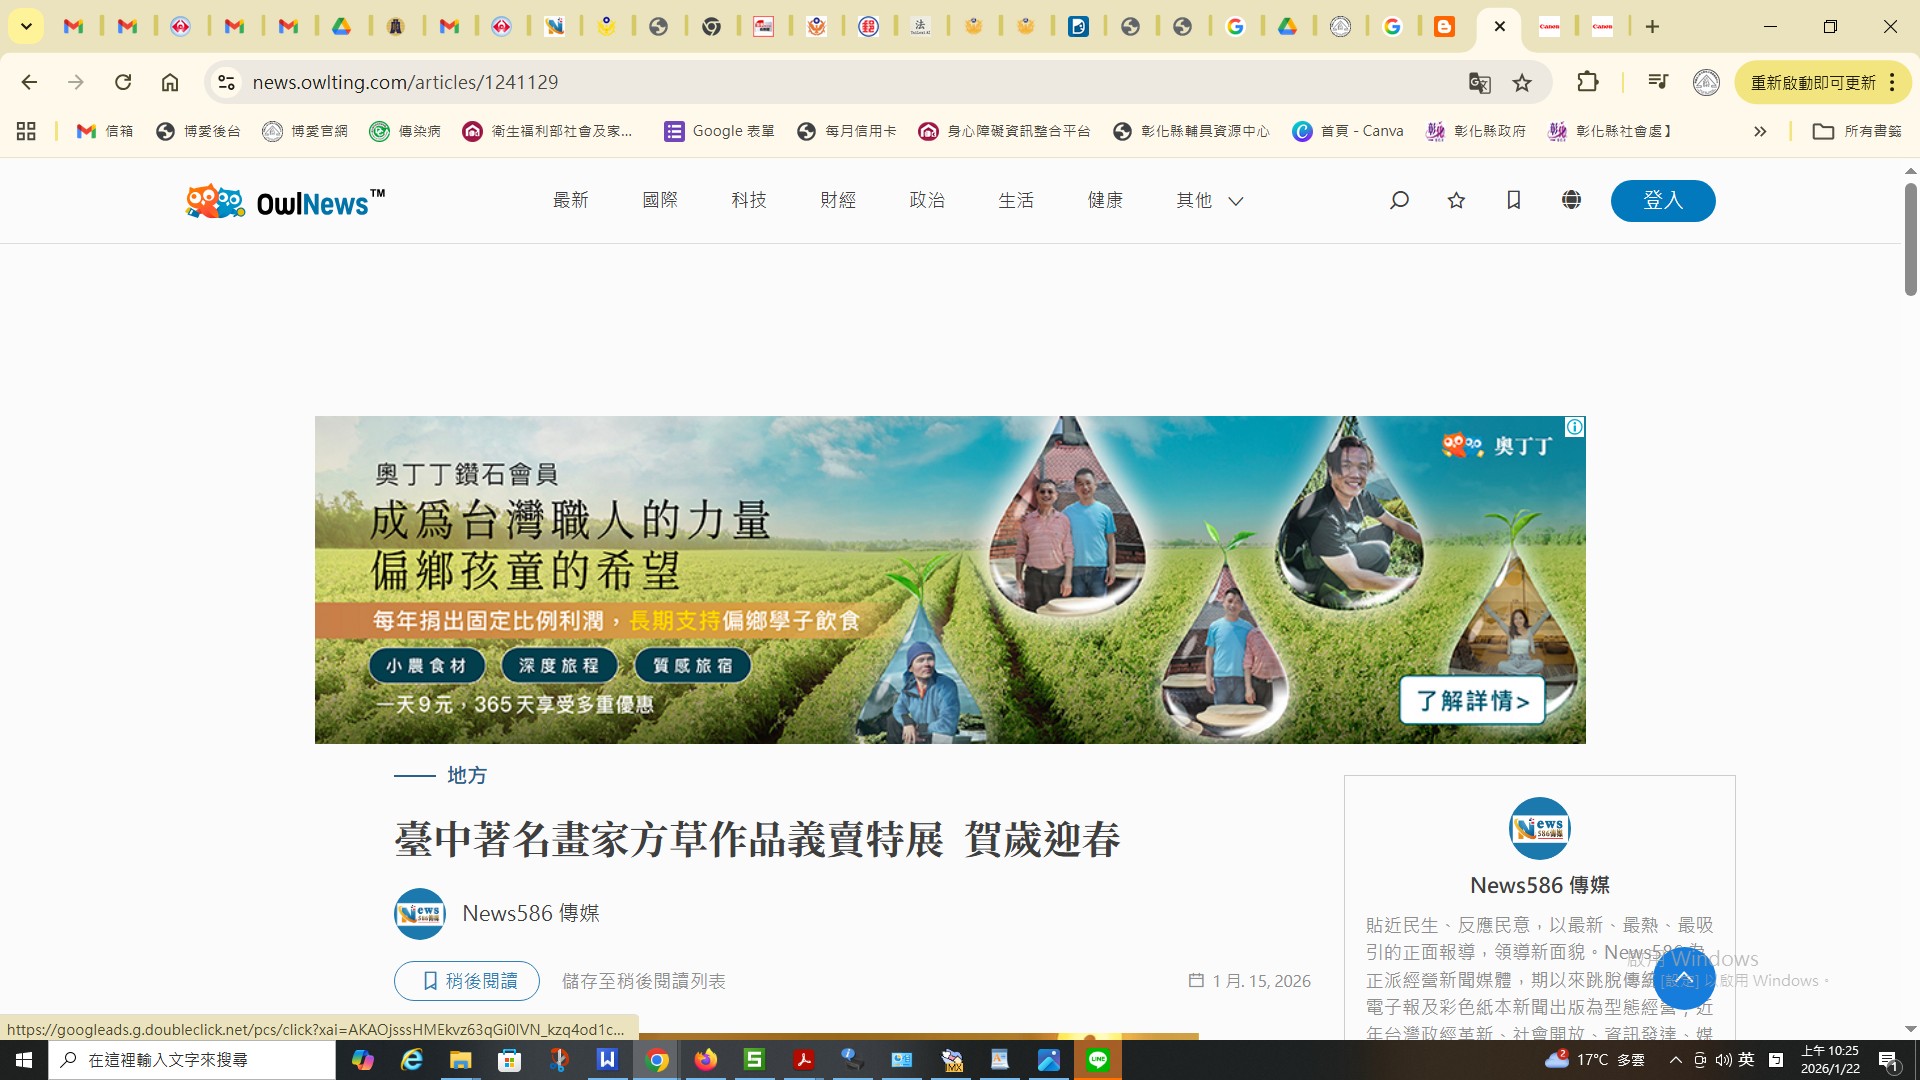Click the 登入 login button

click(x=1662, y=201)
